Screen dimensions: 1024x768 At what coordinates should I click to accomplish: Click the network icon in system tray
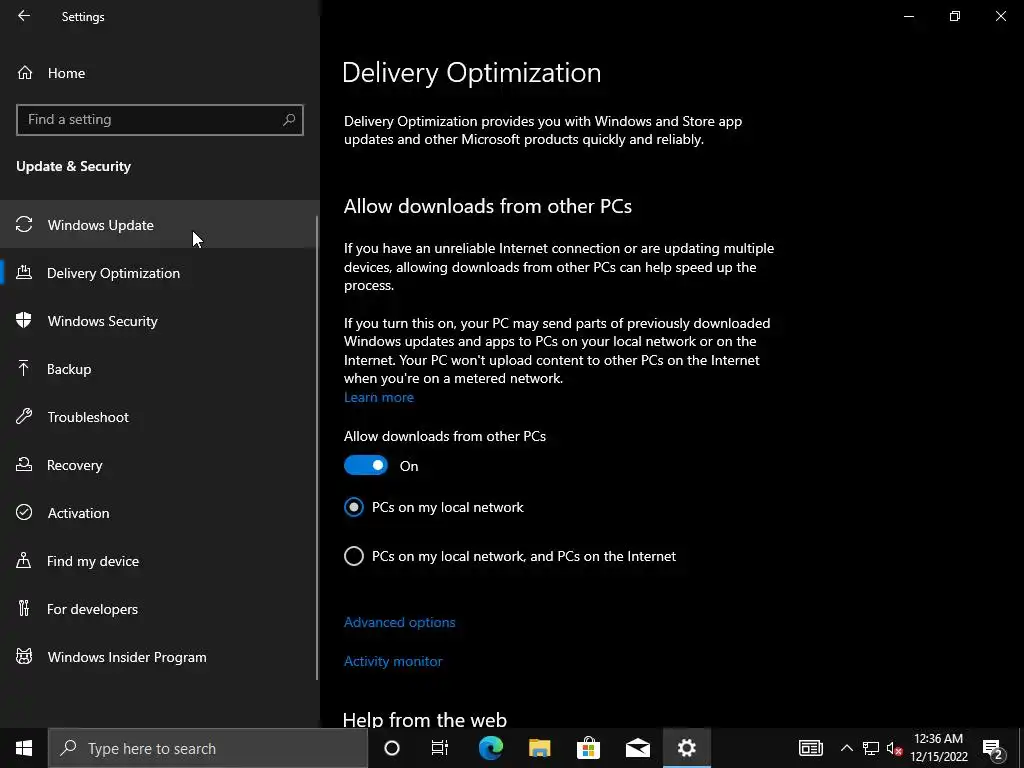(x=871, y=748)
